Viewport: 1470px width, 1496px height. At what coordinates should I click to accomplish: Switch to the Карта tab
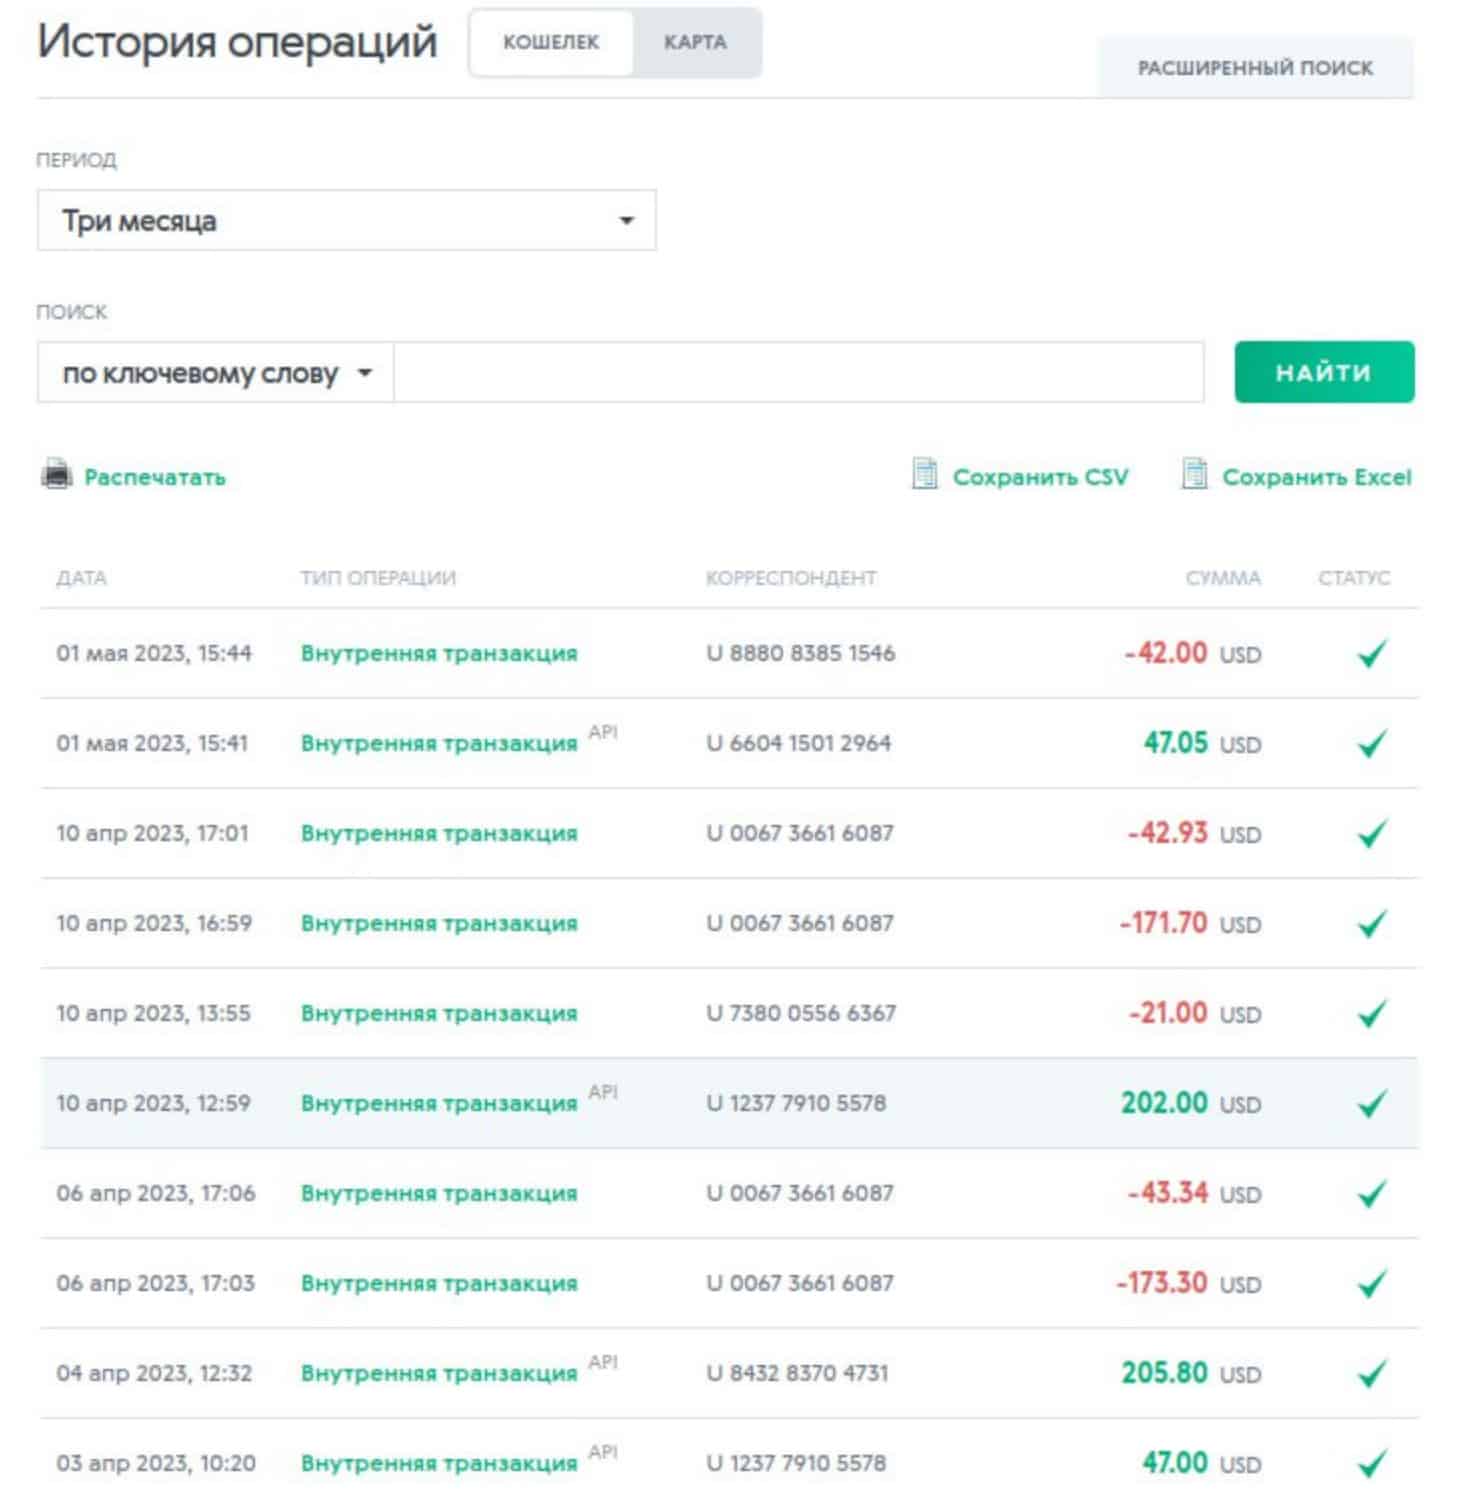coord(696,43)
